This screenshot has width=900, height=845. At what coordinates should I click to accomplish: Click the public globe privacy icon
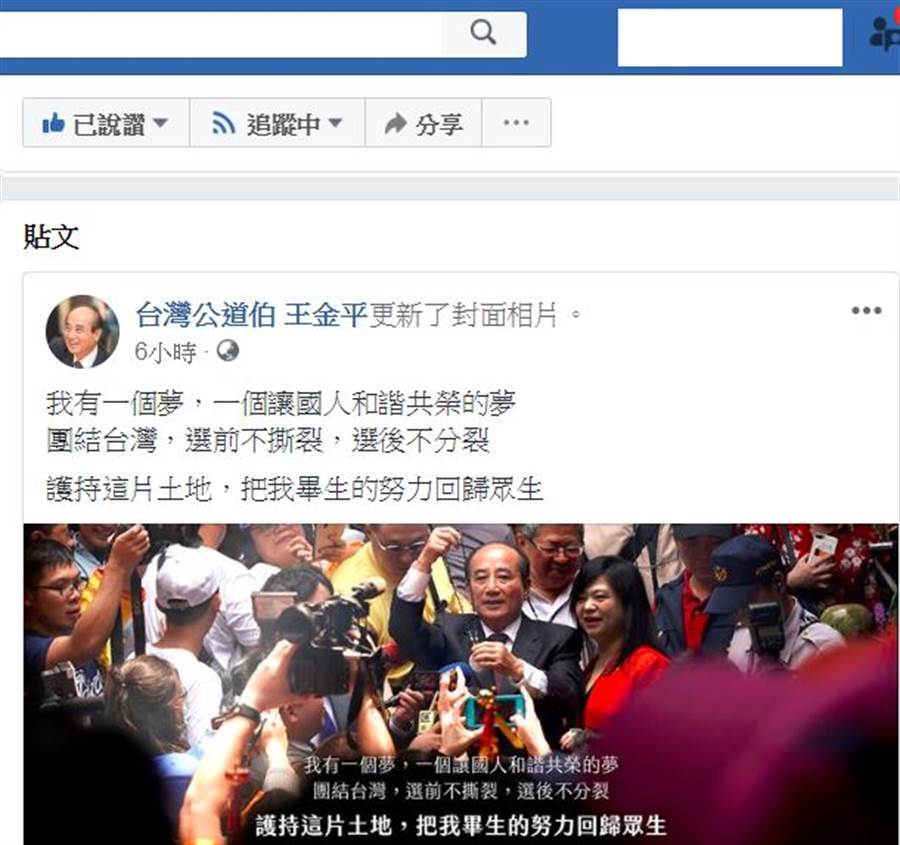click(x=228, y=351)
